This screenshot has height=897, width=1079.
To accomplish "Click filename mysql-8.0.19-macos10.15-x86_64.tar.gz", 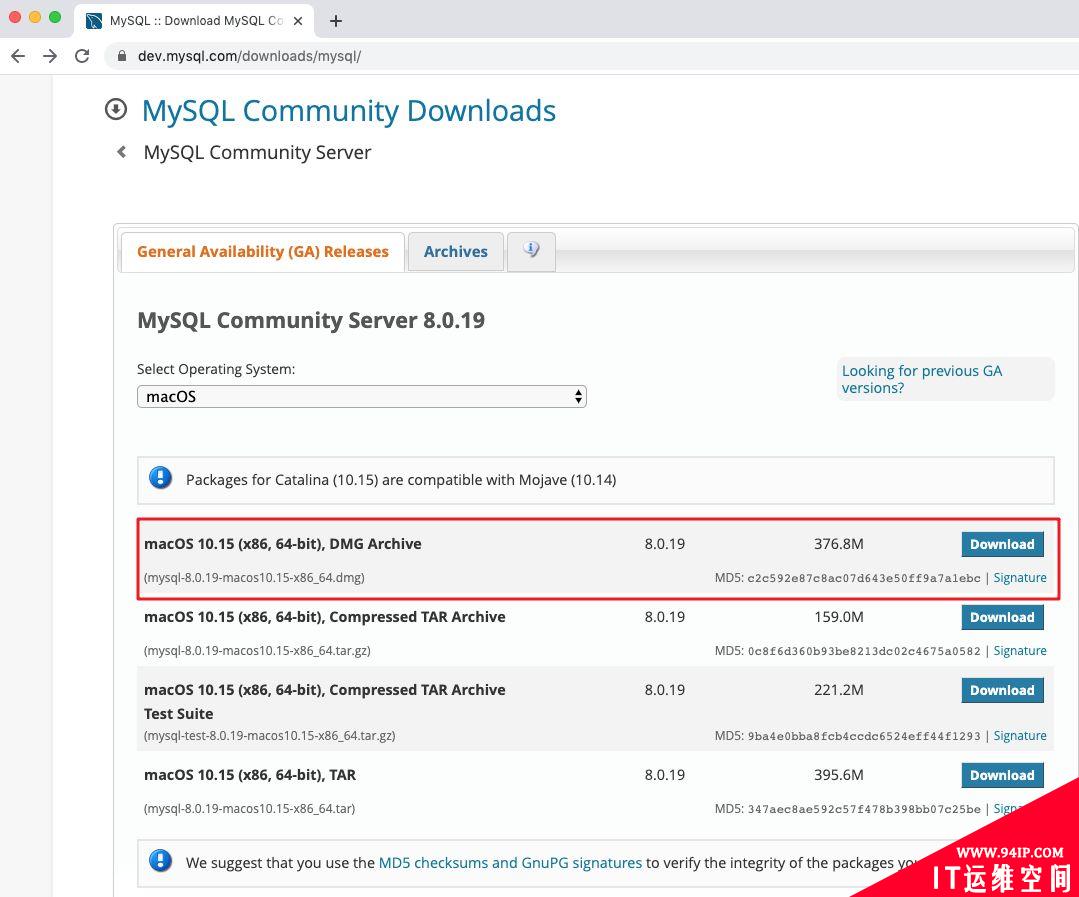I will tap(257, 651).
